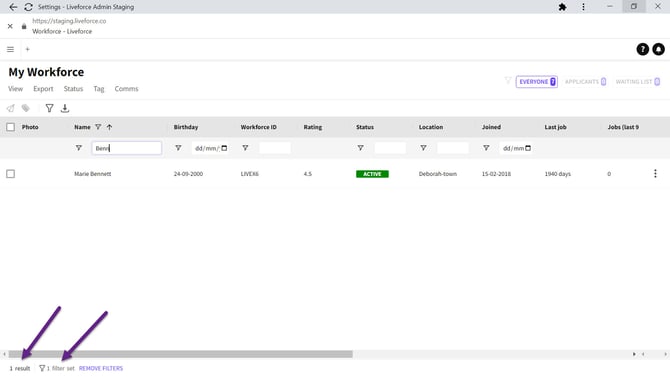Click the REMOVE FILTERS link
Viewport: 670px width, 377px height.
click(101, 368)
